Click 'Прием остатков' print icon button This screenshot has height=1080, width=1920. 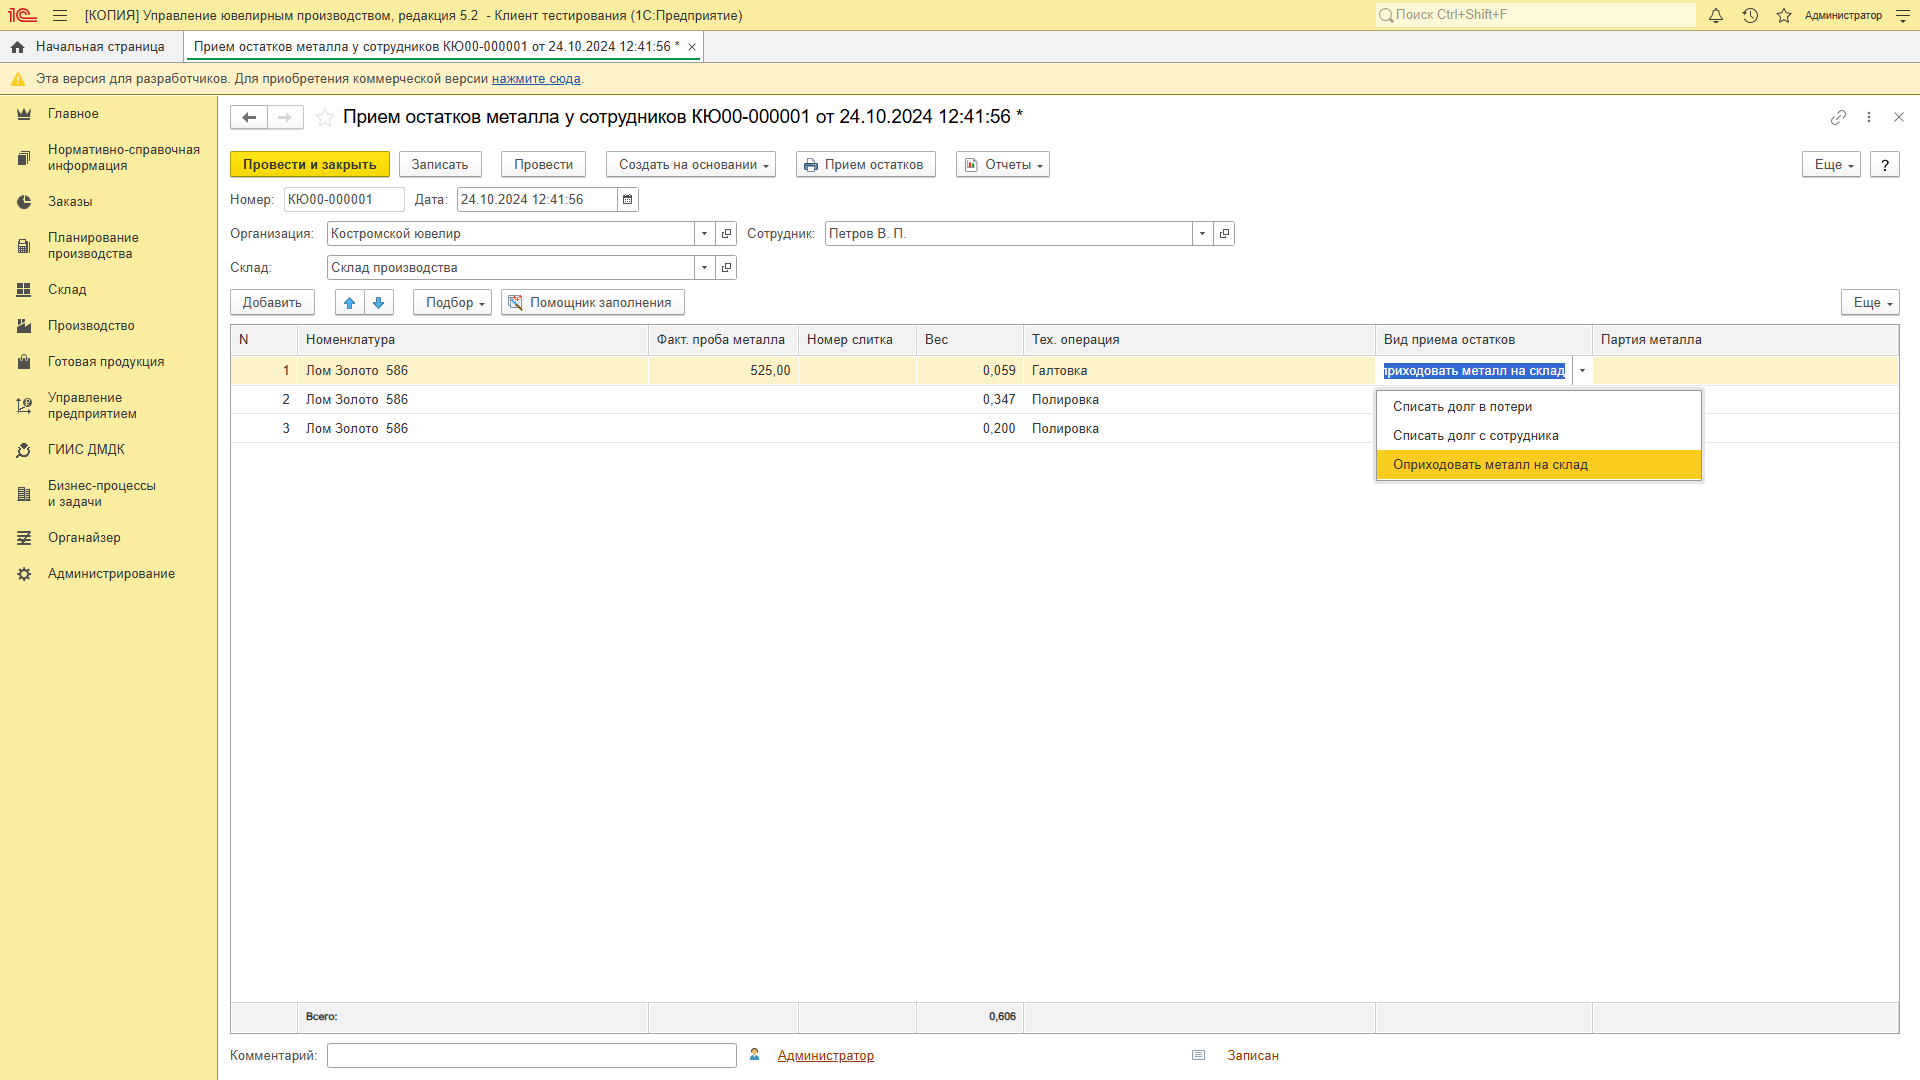coord(864,164)
